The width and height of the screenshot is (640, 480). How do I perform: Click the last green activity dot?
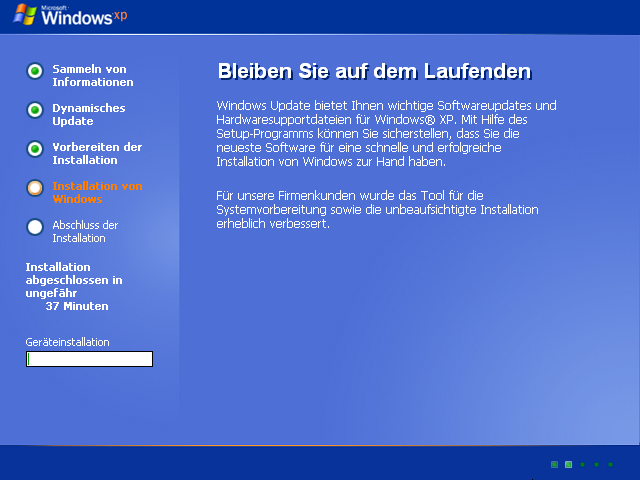coord(610,464)
